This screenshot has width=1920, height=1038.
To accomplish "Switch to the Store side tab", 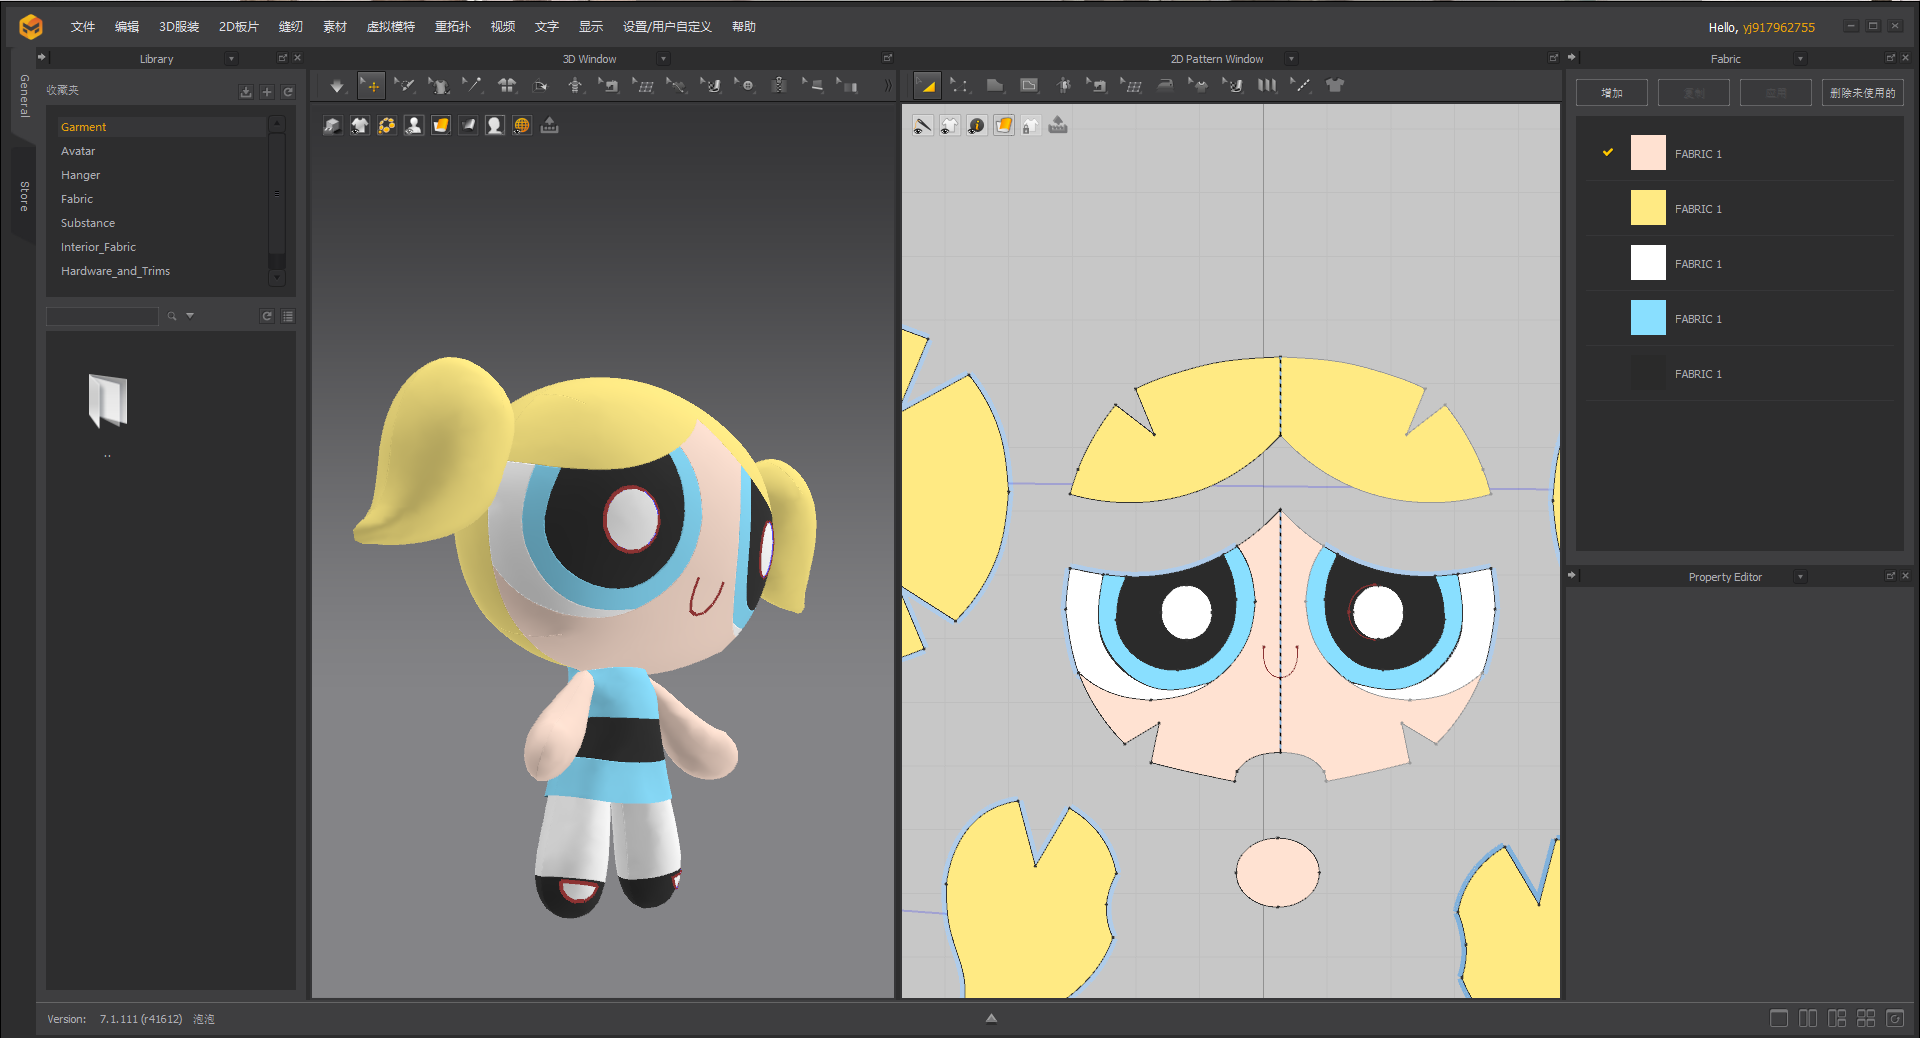I will click(24, 196).
